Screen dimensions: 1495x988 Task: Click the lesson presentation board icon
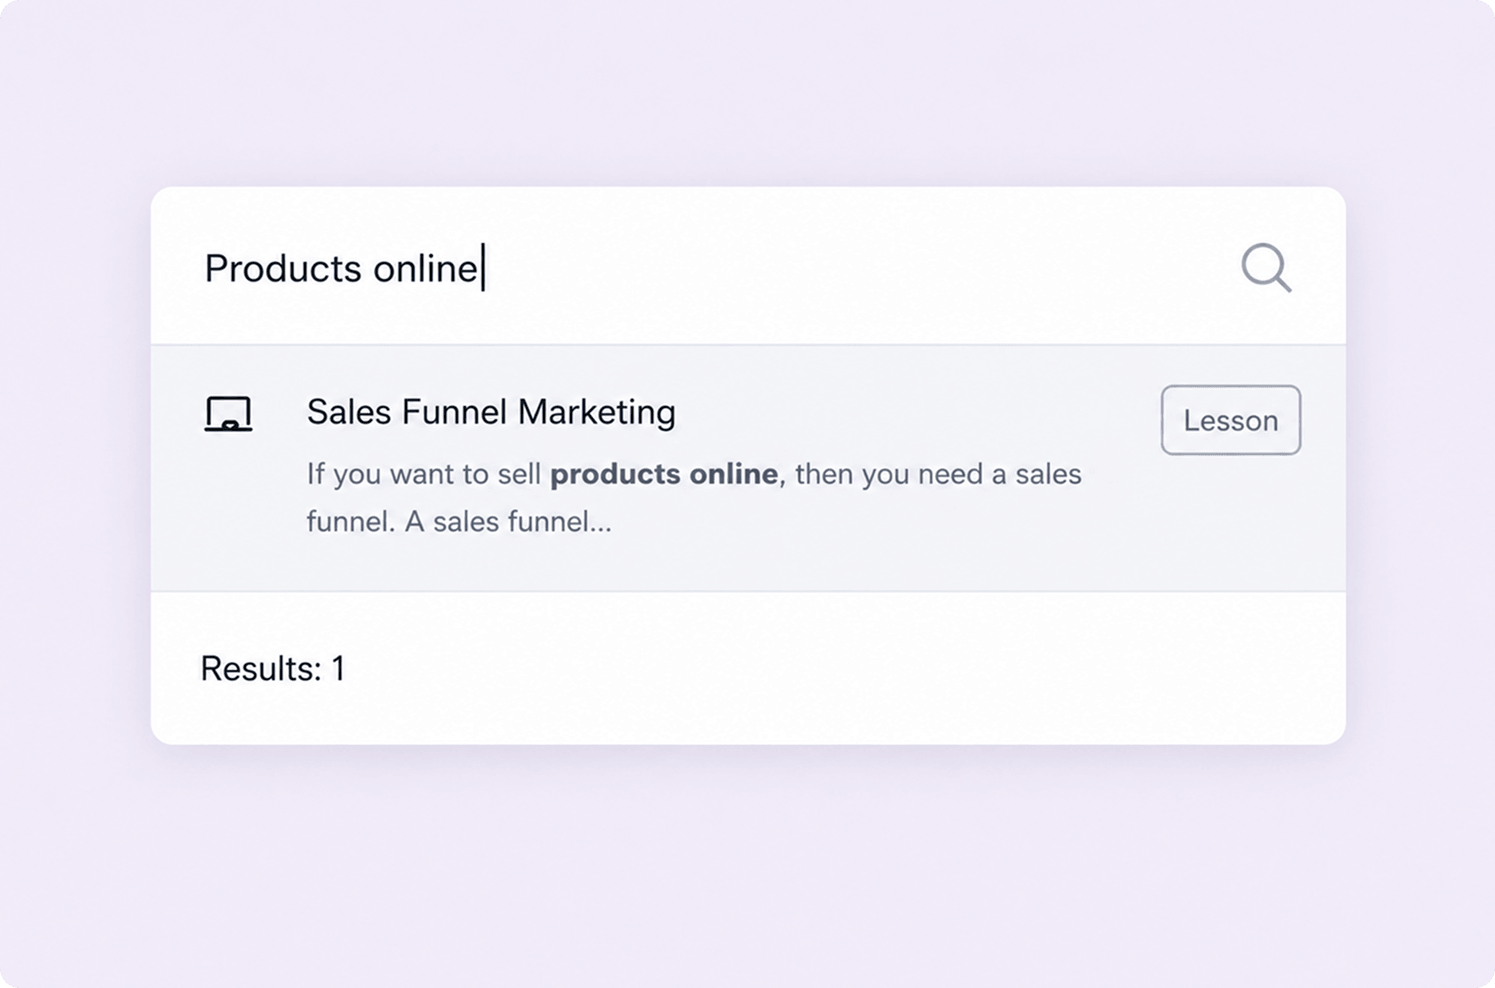[228, 414]
